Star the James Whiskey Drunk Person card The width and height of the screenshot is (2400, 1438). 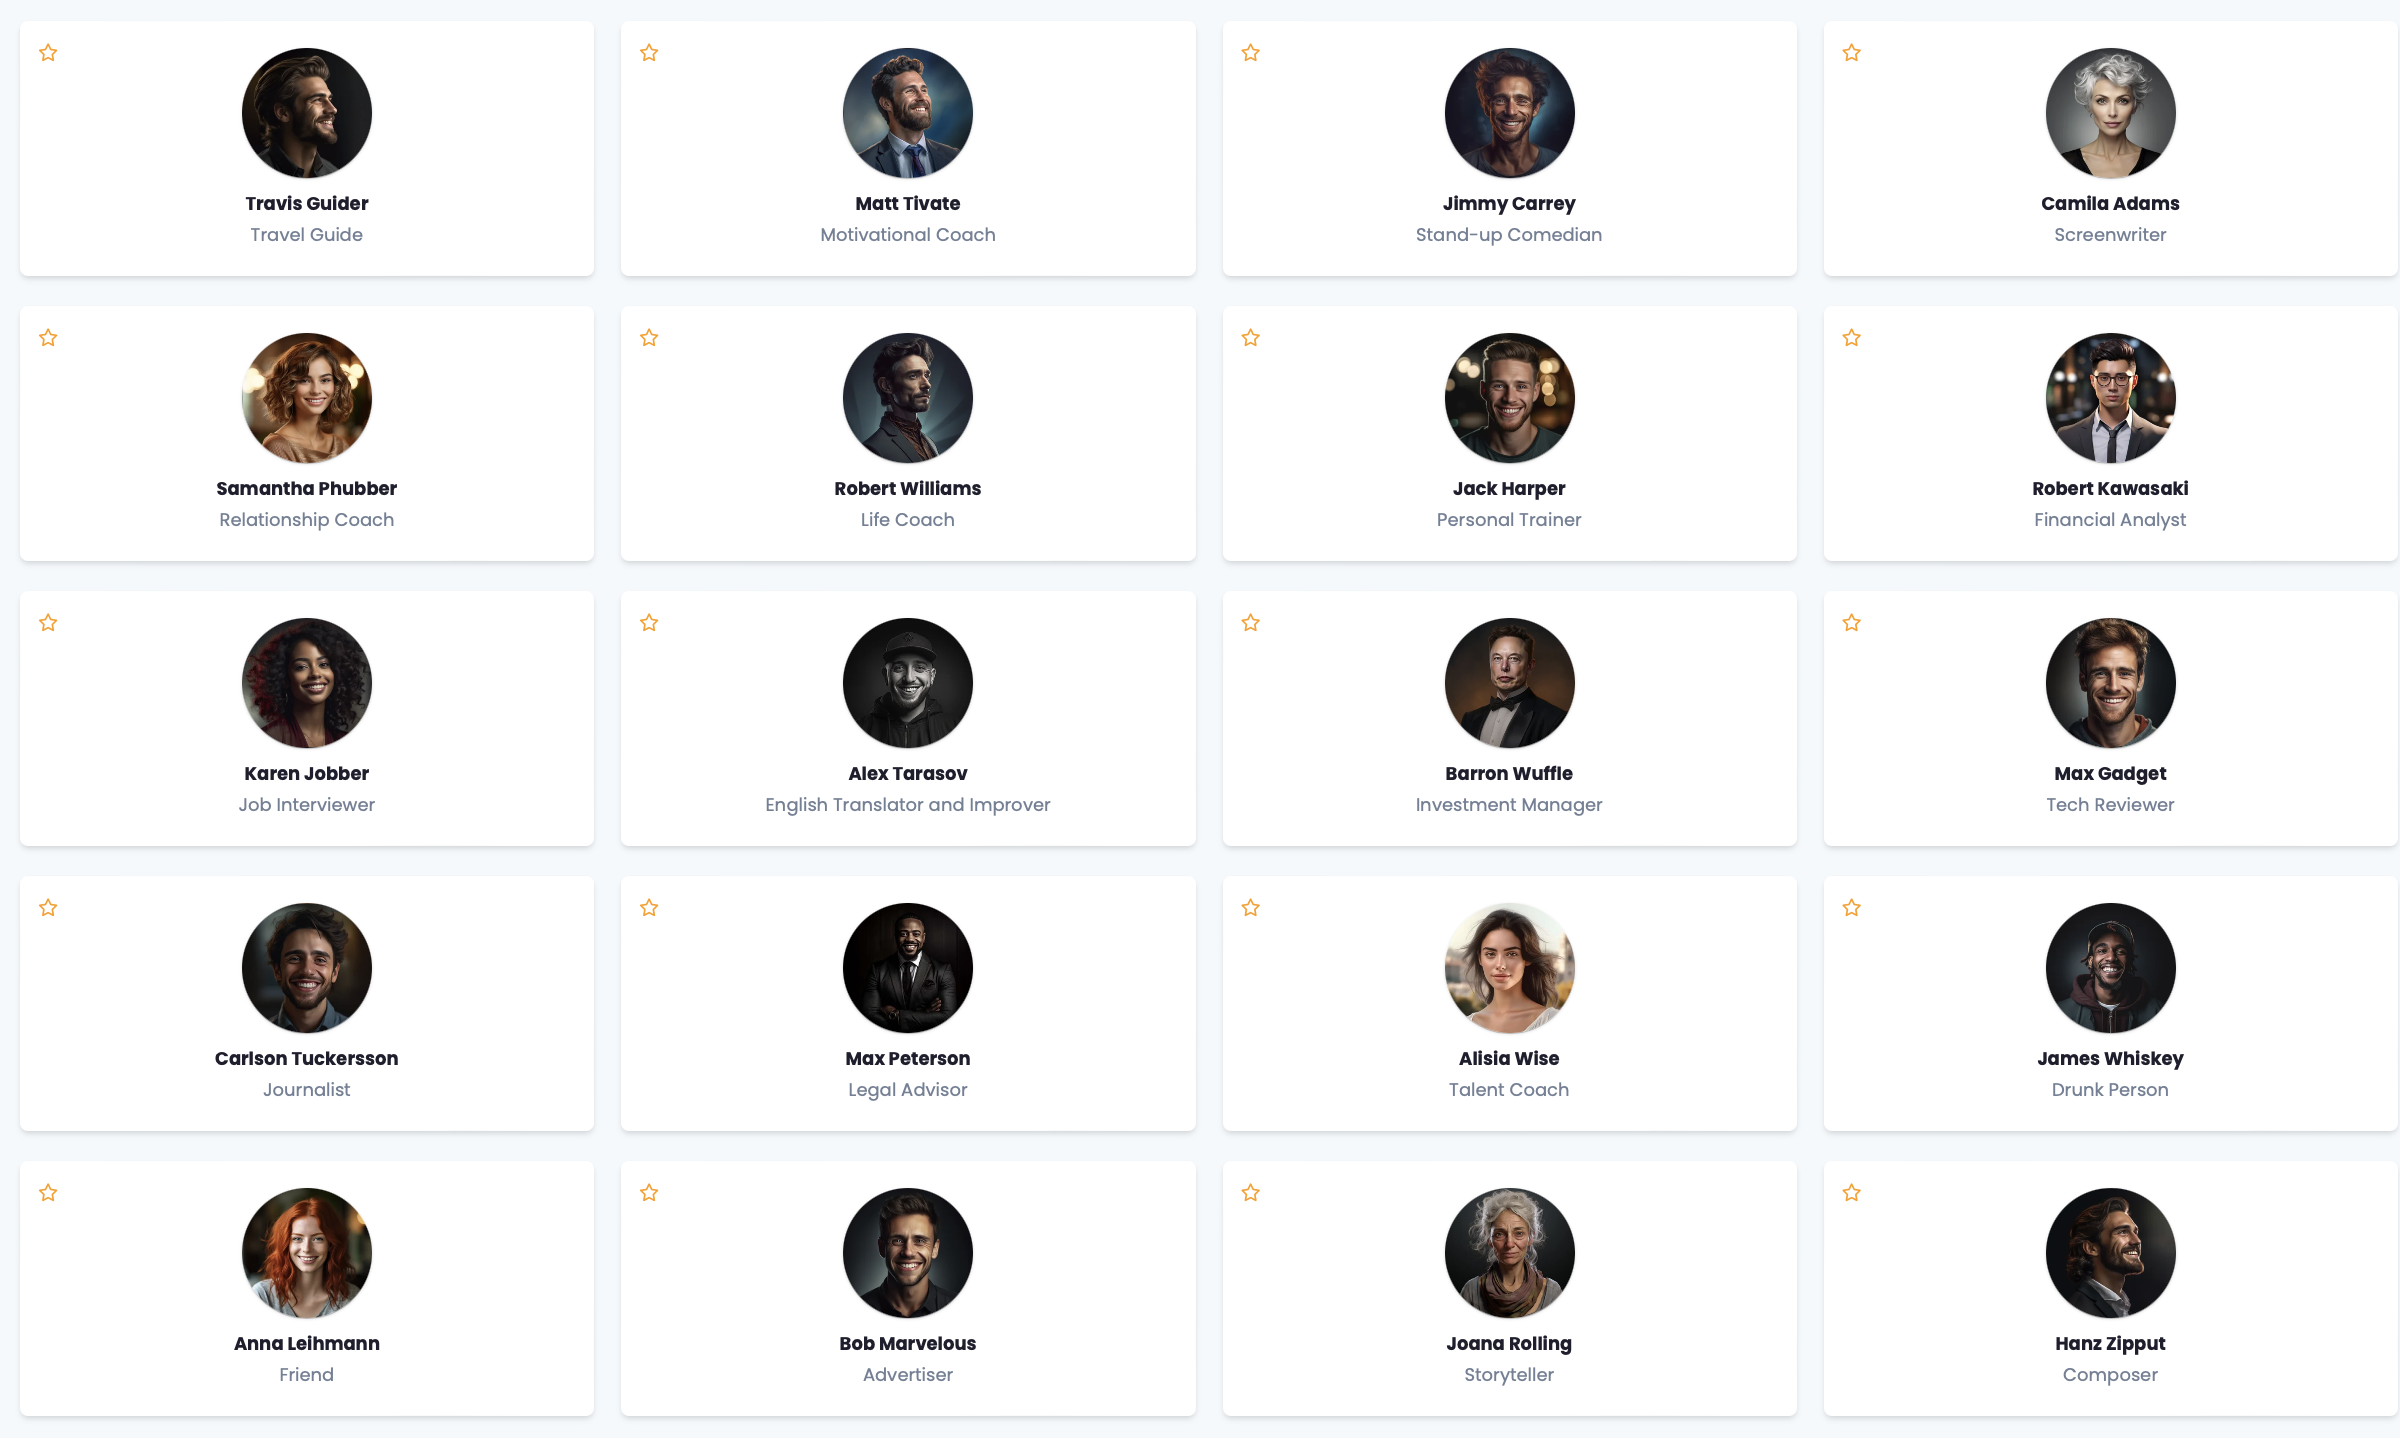tap(1851, 908)
